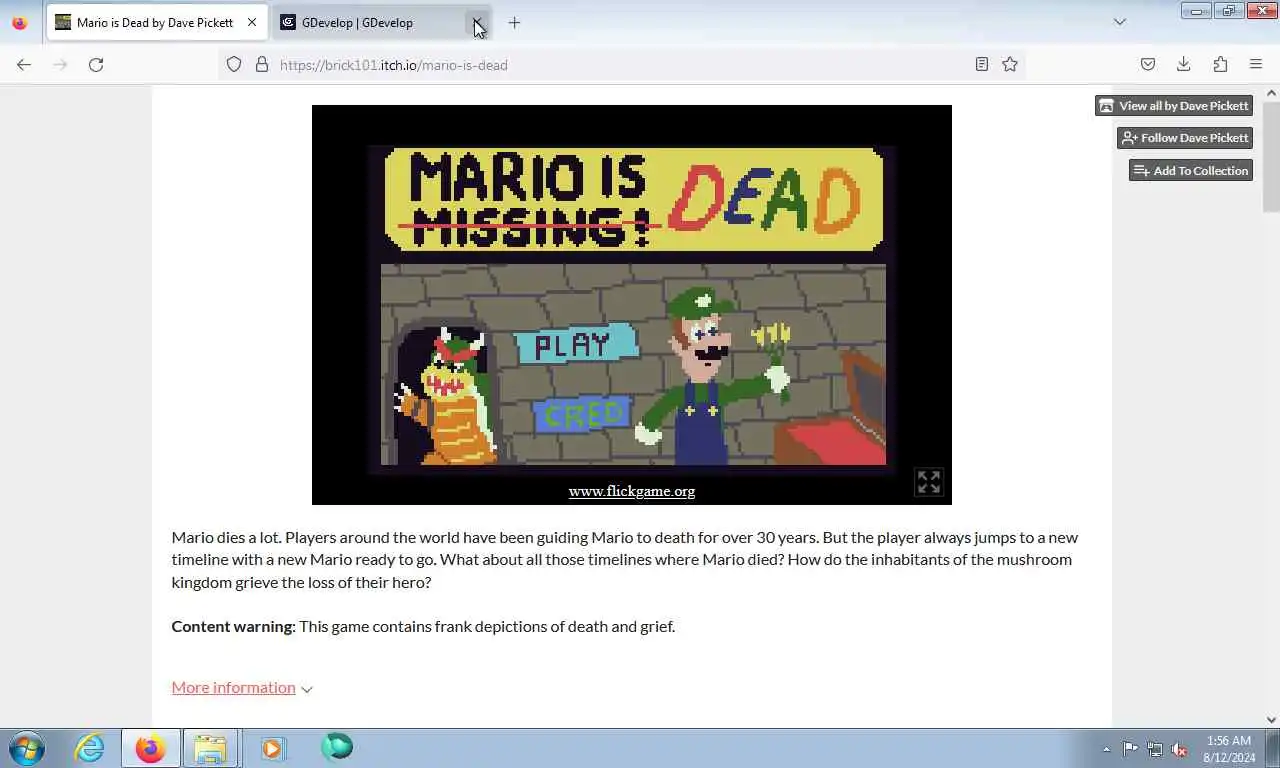Click the taskbar clock and date

(x=1229, y=749)
